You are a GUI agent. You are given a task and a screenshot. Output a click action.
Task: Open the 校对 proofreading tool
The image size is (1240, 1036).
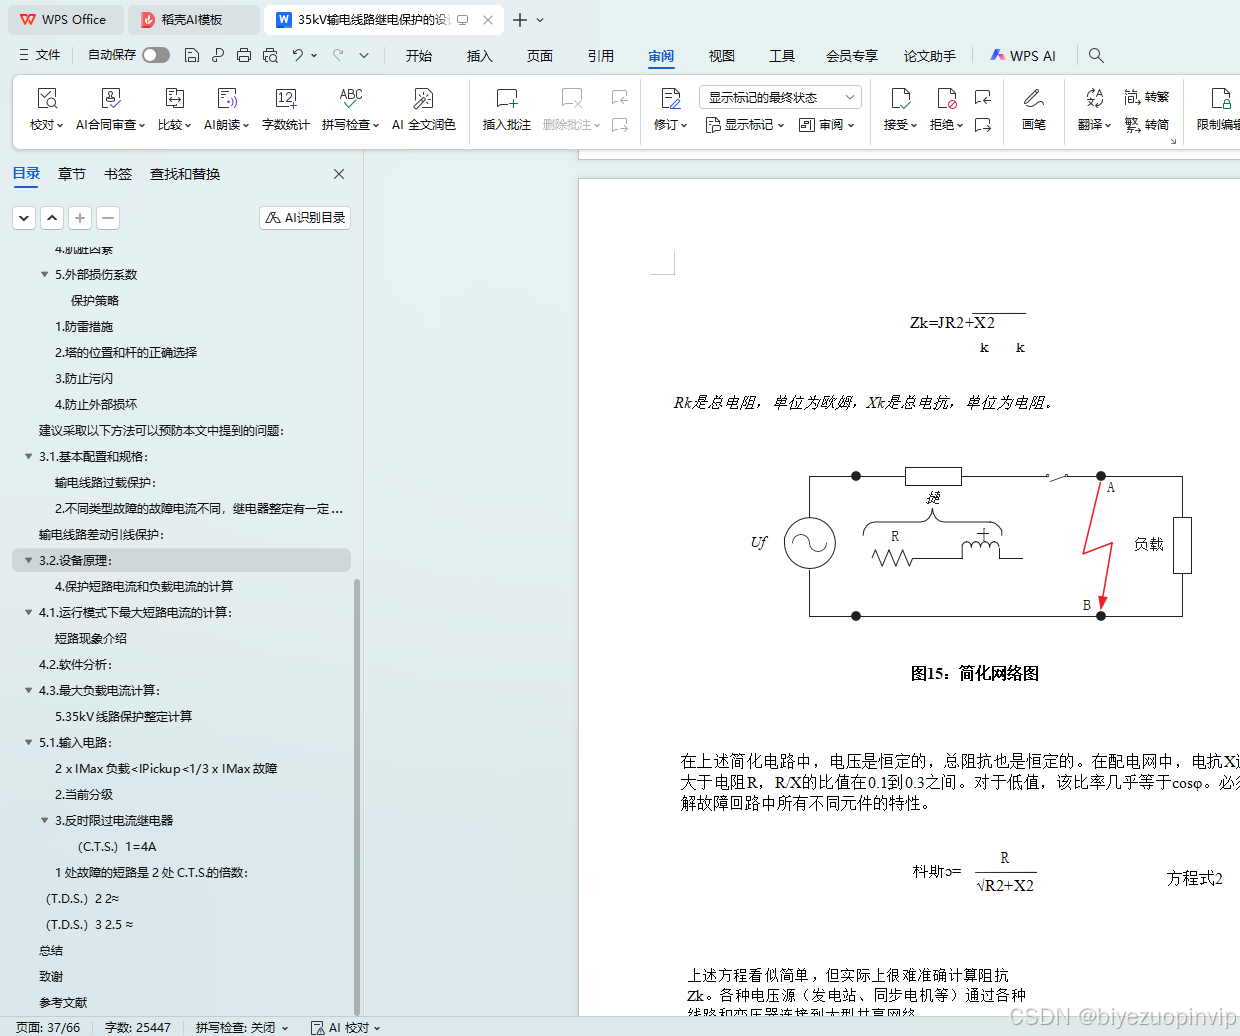[46, 110]
